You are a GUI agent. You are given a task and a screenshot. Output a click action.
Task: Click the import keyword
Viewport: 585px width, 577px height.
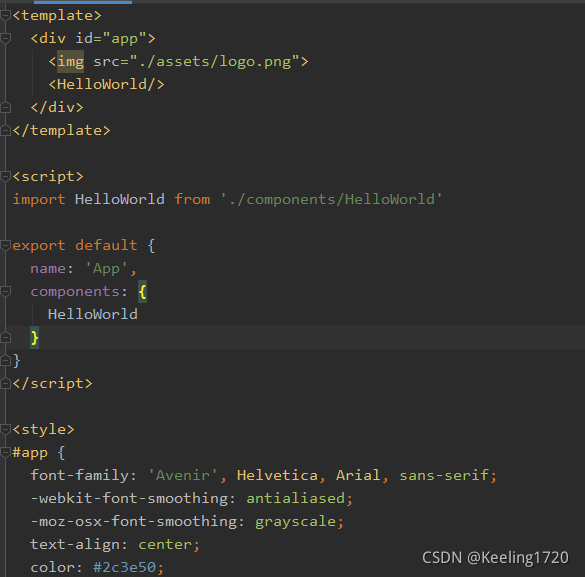tap(39, 199)
